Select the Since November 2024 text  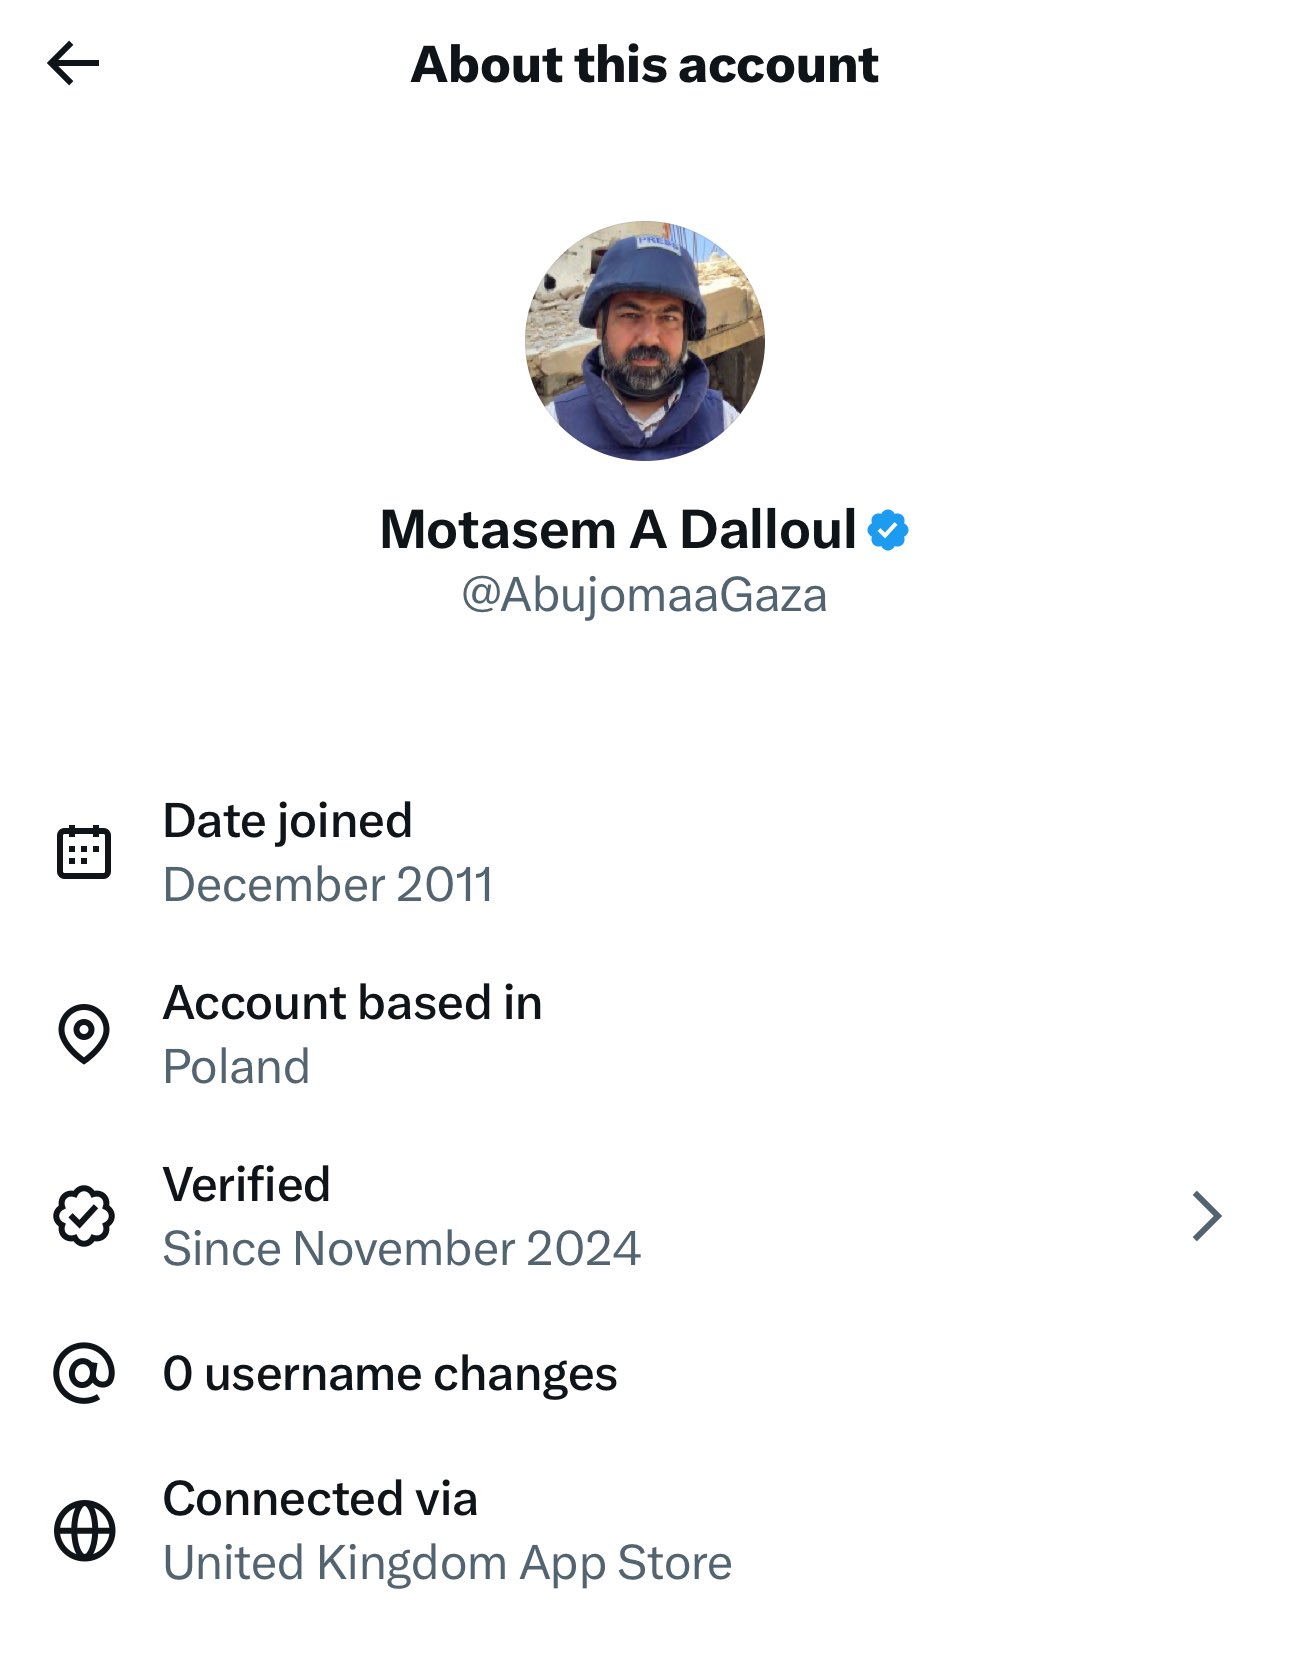pyautogui.click(x=401, y=1249)
